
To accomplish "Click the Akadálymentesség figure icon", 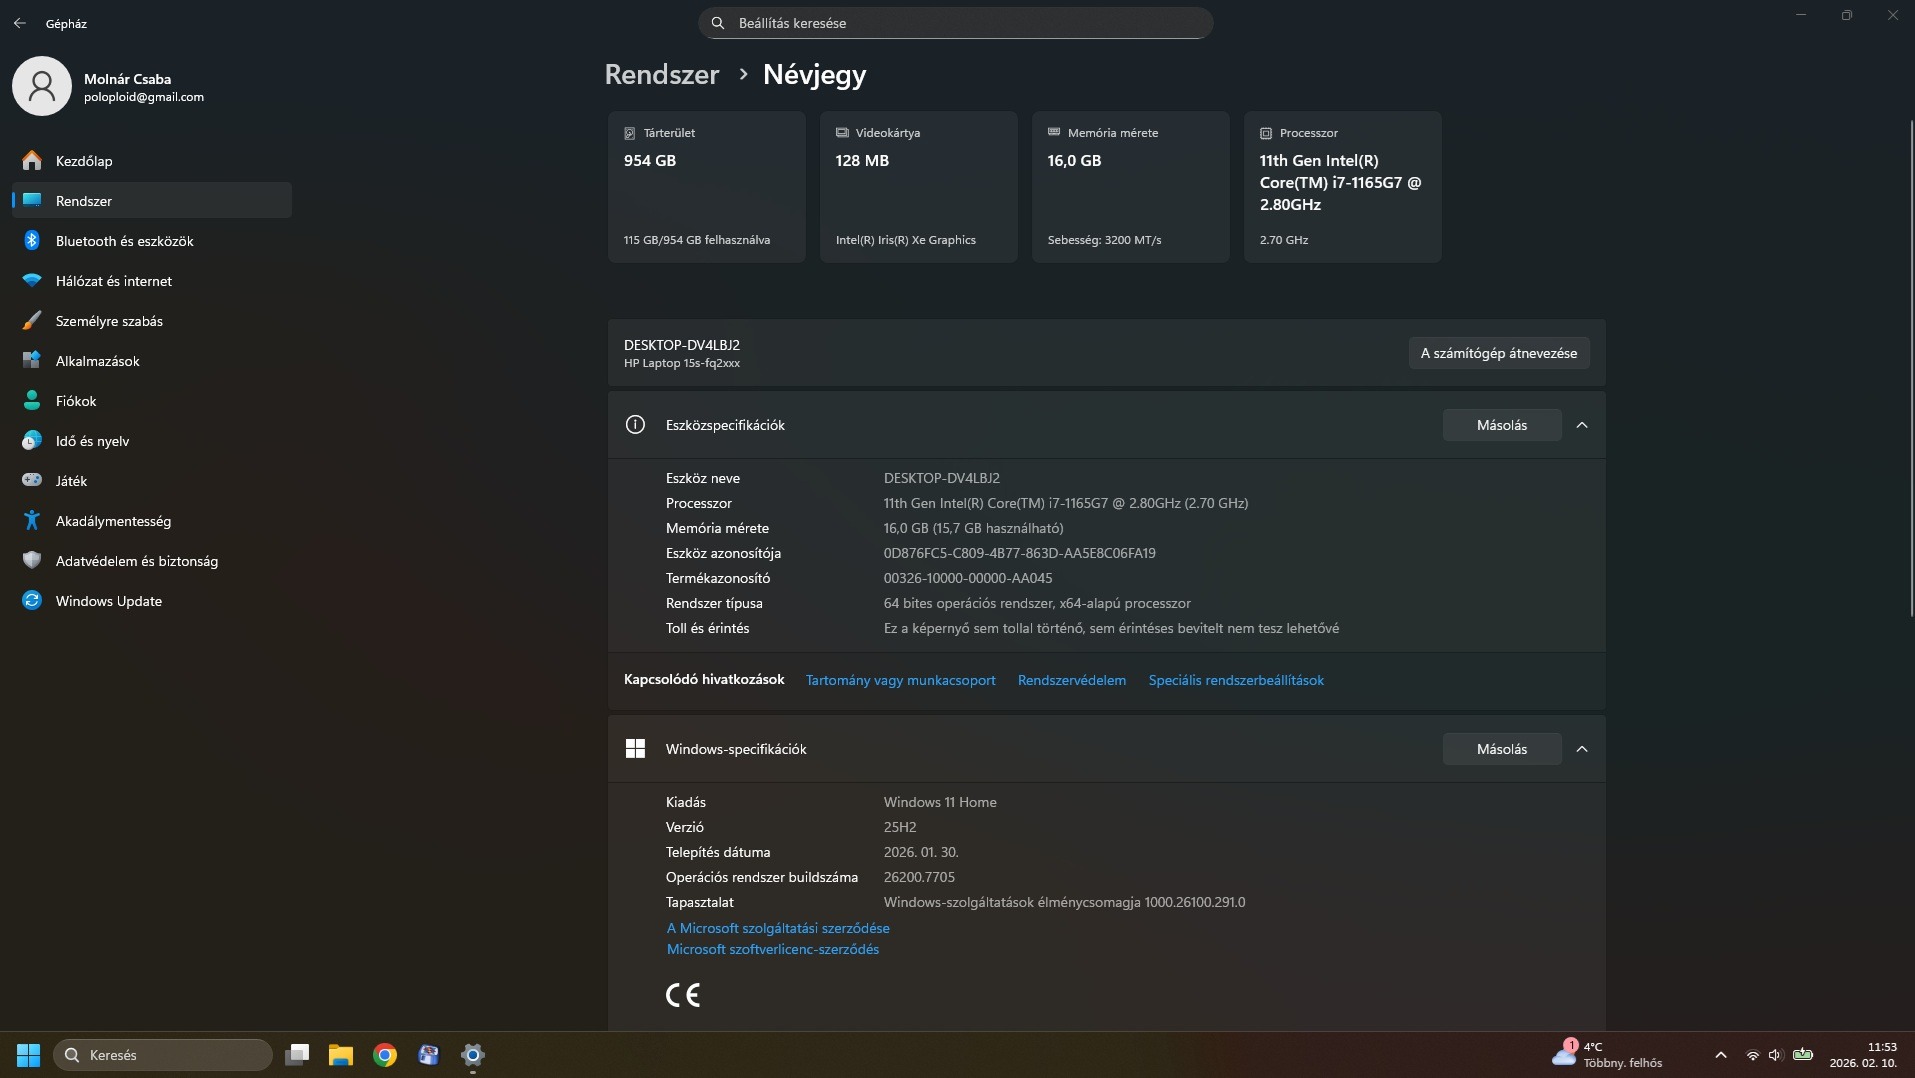I will 32,521.
